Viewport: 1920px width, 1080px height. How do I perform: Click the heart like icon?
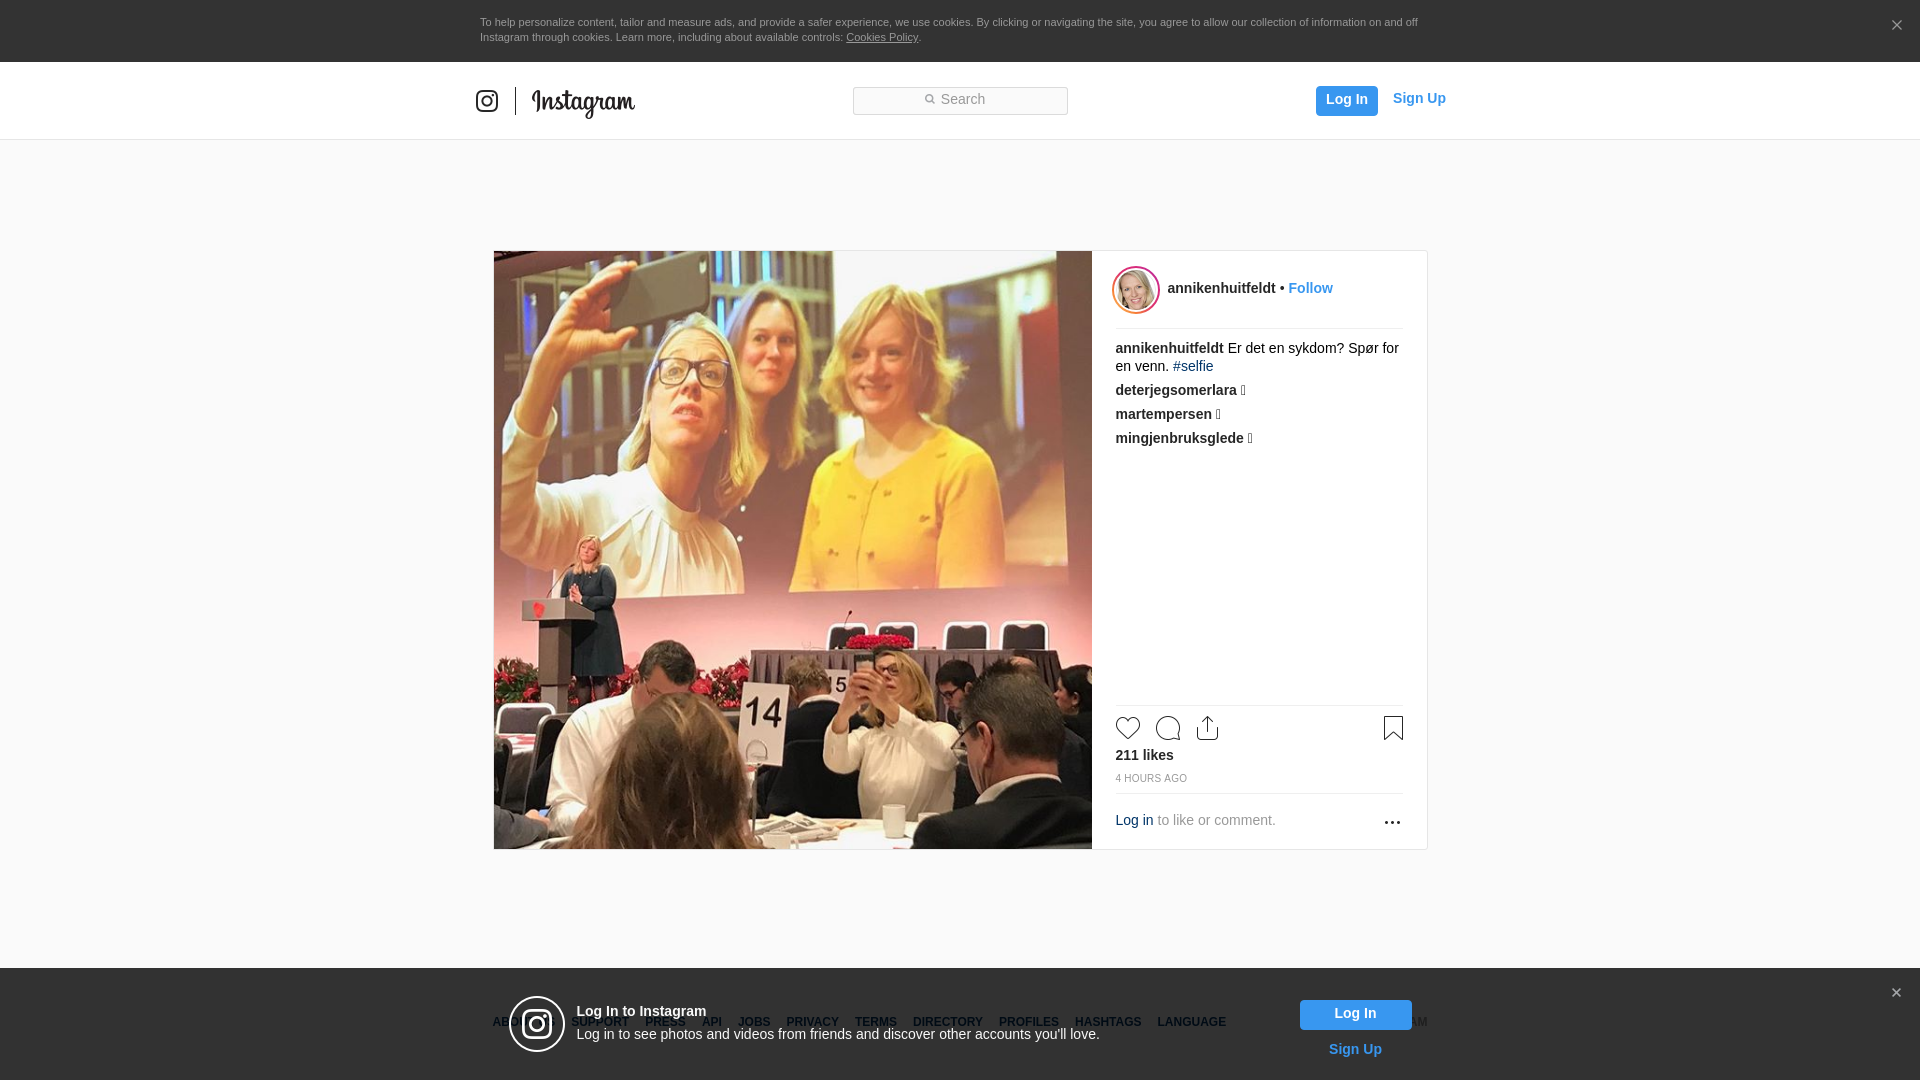(x=1127, y=728)
